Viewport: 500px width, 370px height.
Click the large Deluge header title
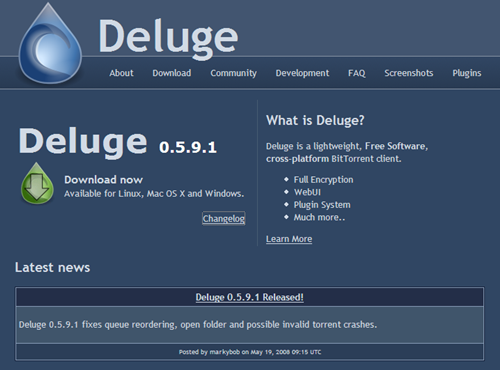pos(168,37)
